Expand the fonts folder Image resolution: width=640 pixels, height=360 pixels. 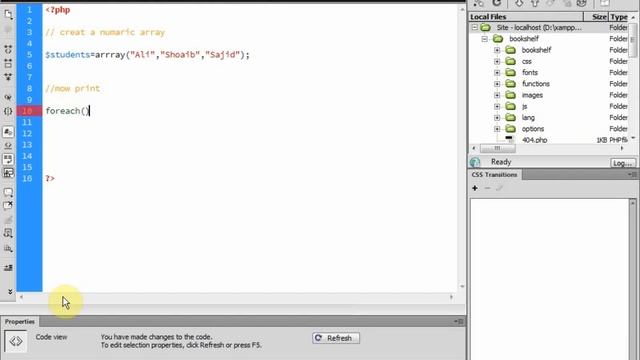click(x=497, y=73)
